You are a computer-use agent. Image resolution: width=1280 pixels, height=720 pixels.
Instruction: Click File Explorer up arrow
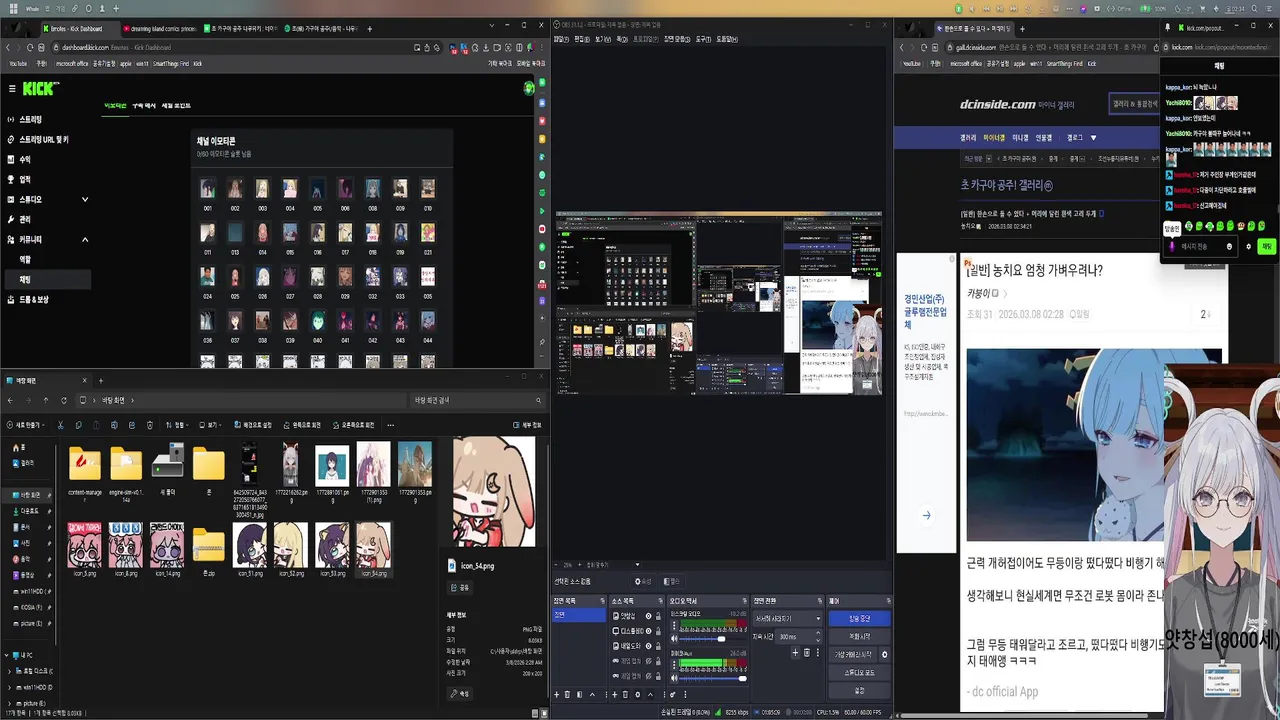(x=45, y=400)
